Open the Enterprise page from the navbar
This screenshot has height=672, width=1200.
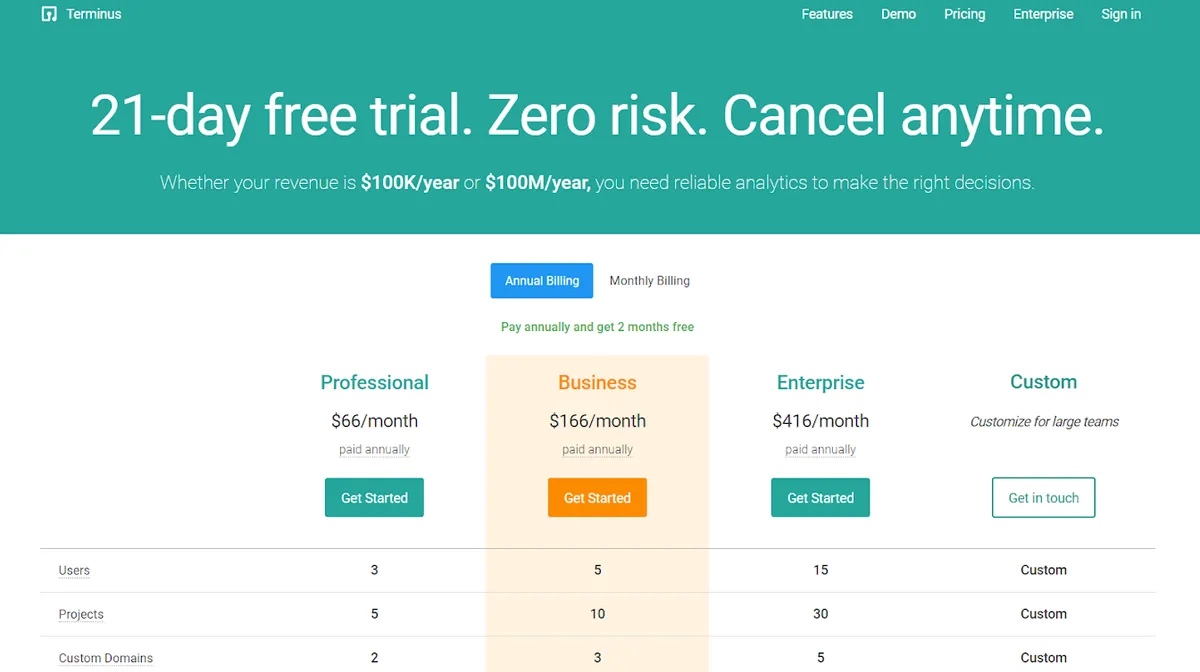1043,14
